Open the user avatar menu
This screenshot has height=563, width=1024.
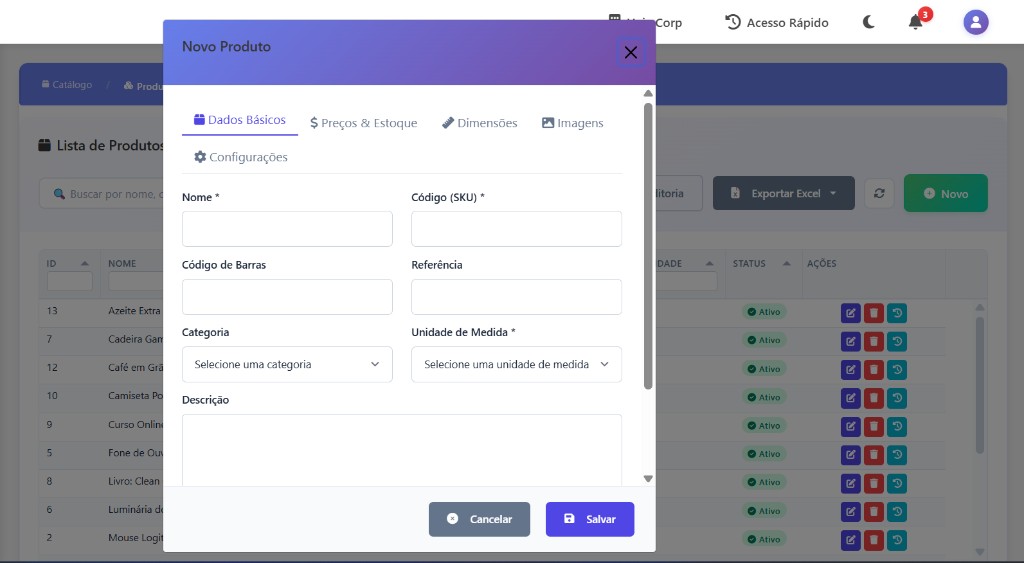(976, 22)
